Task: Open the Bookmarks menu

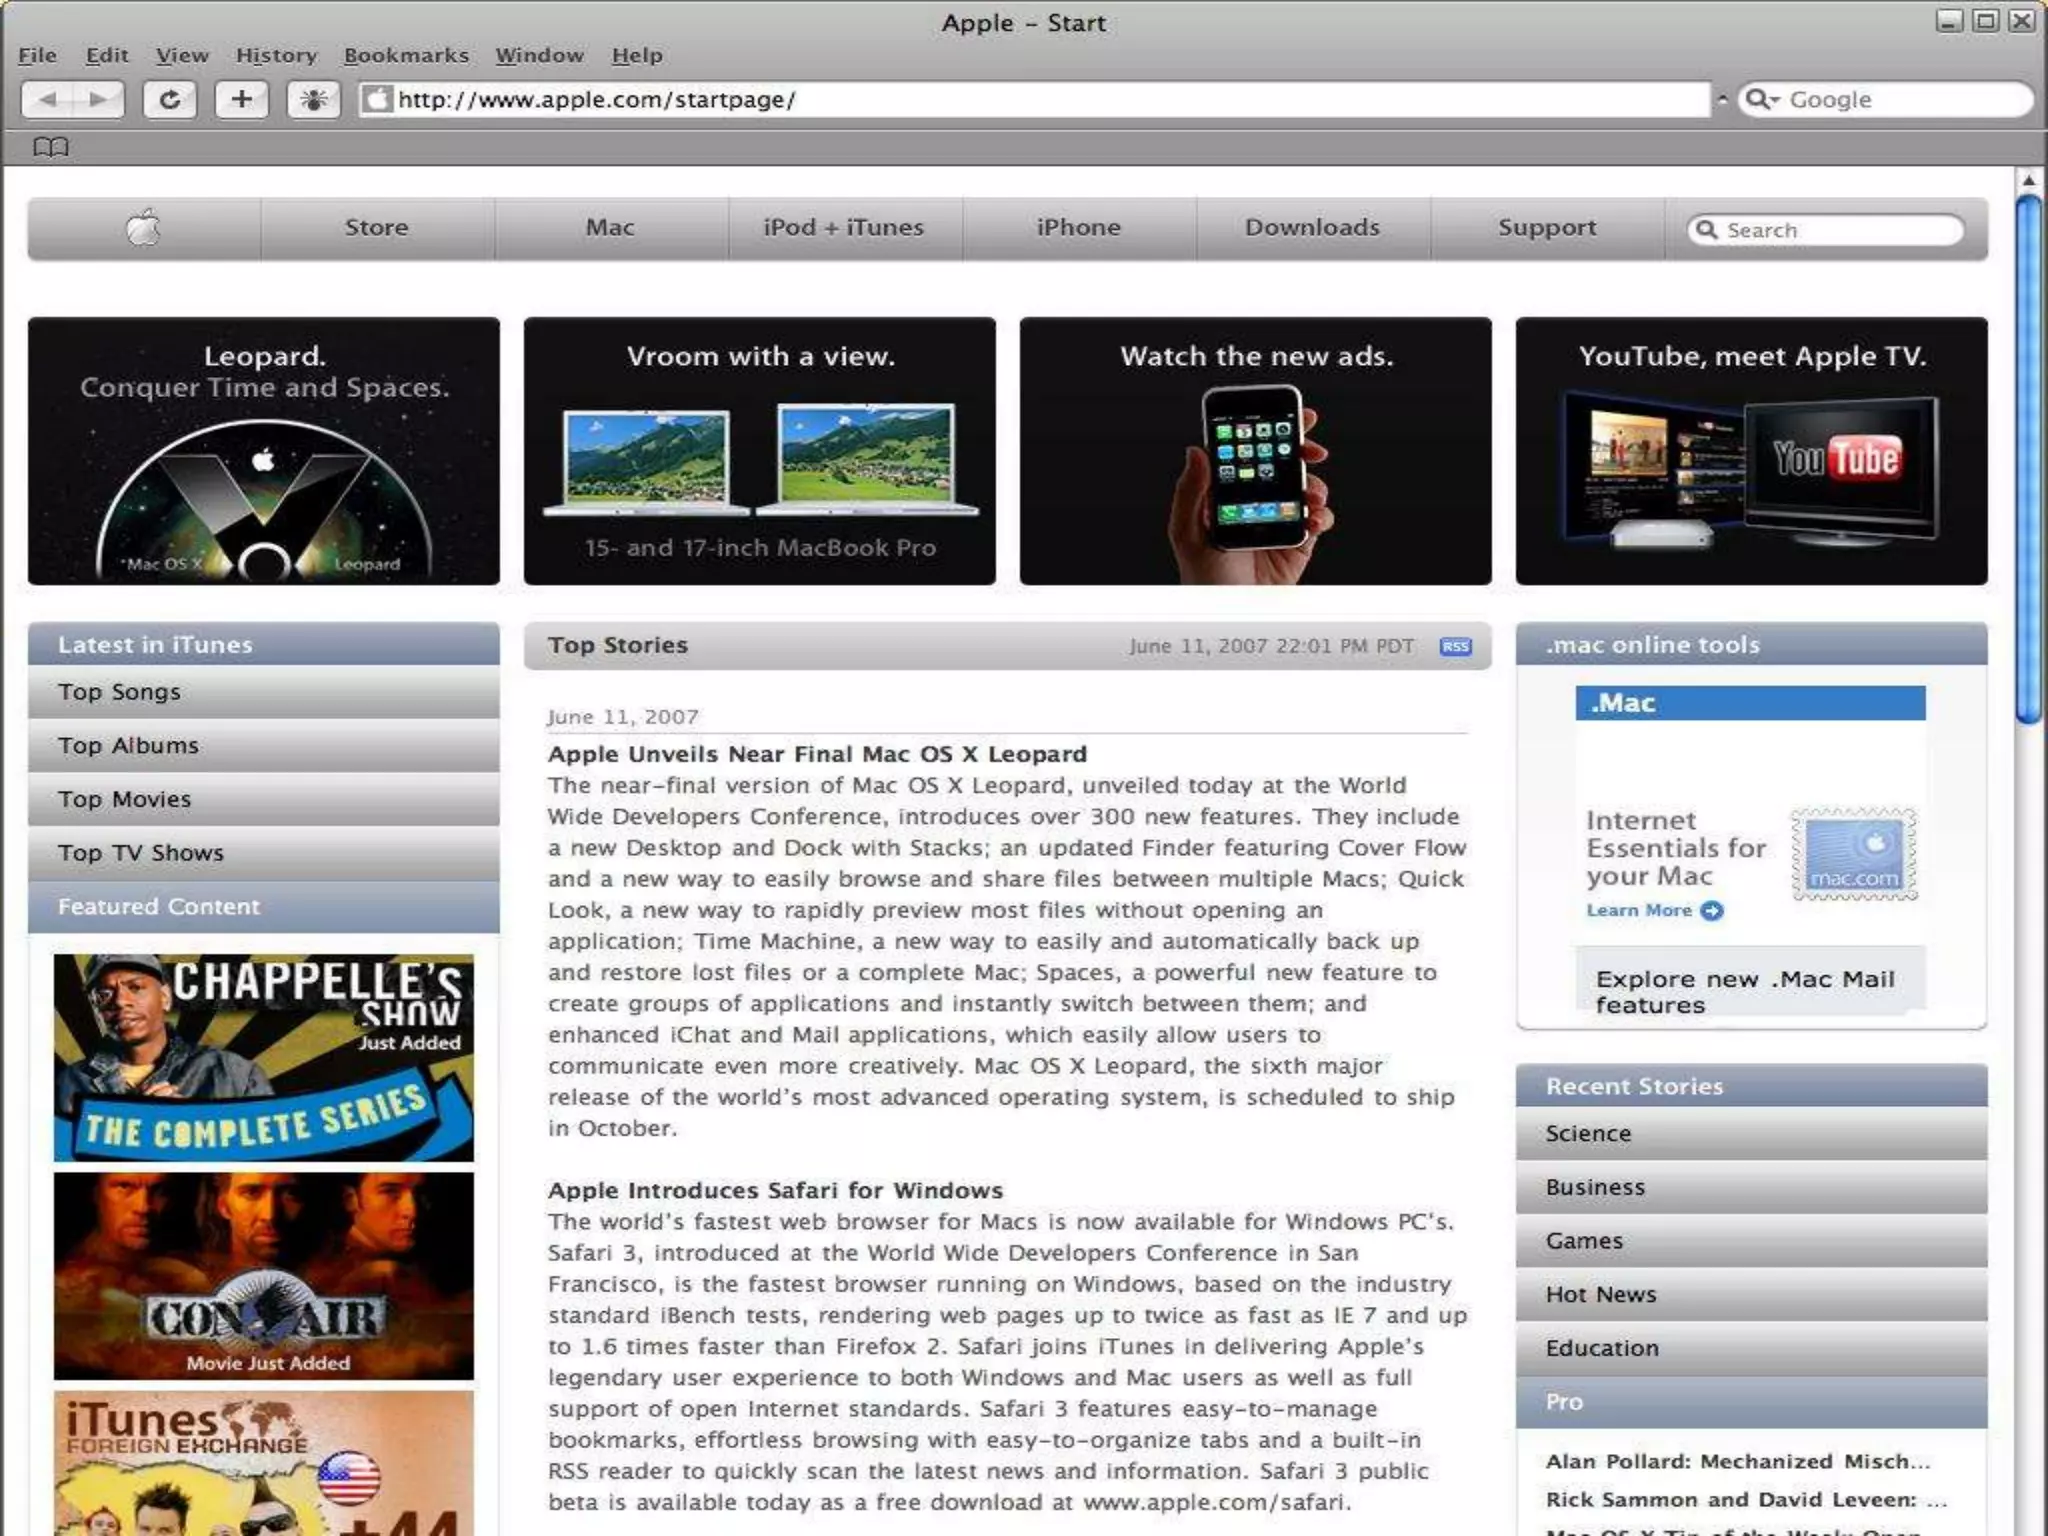Action: coord(406,55)
